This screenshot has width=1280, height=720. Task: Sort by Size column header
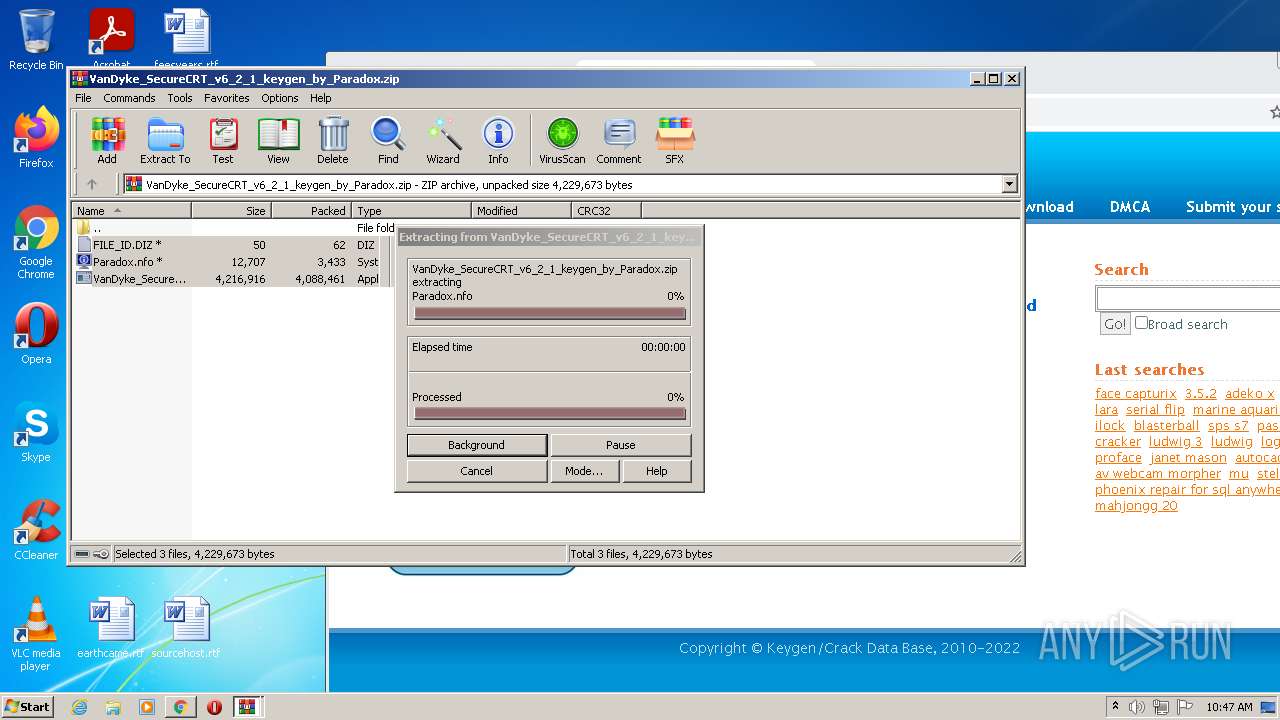point(232,210)
